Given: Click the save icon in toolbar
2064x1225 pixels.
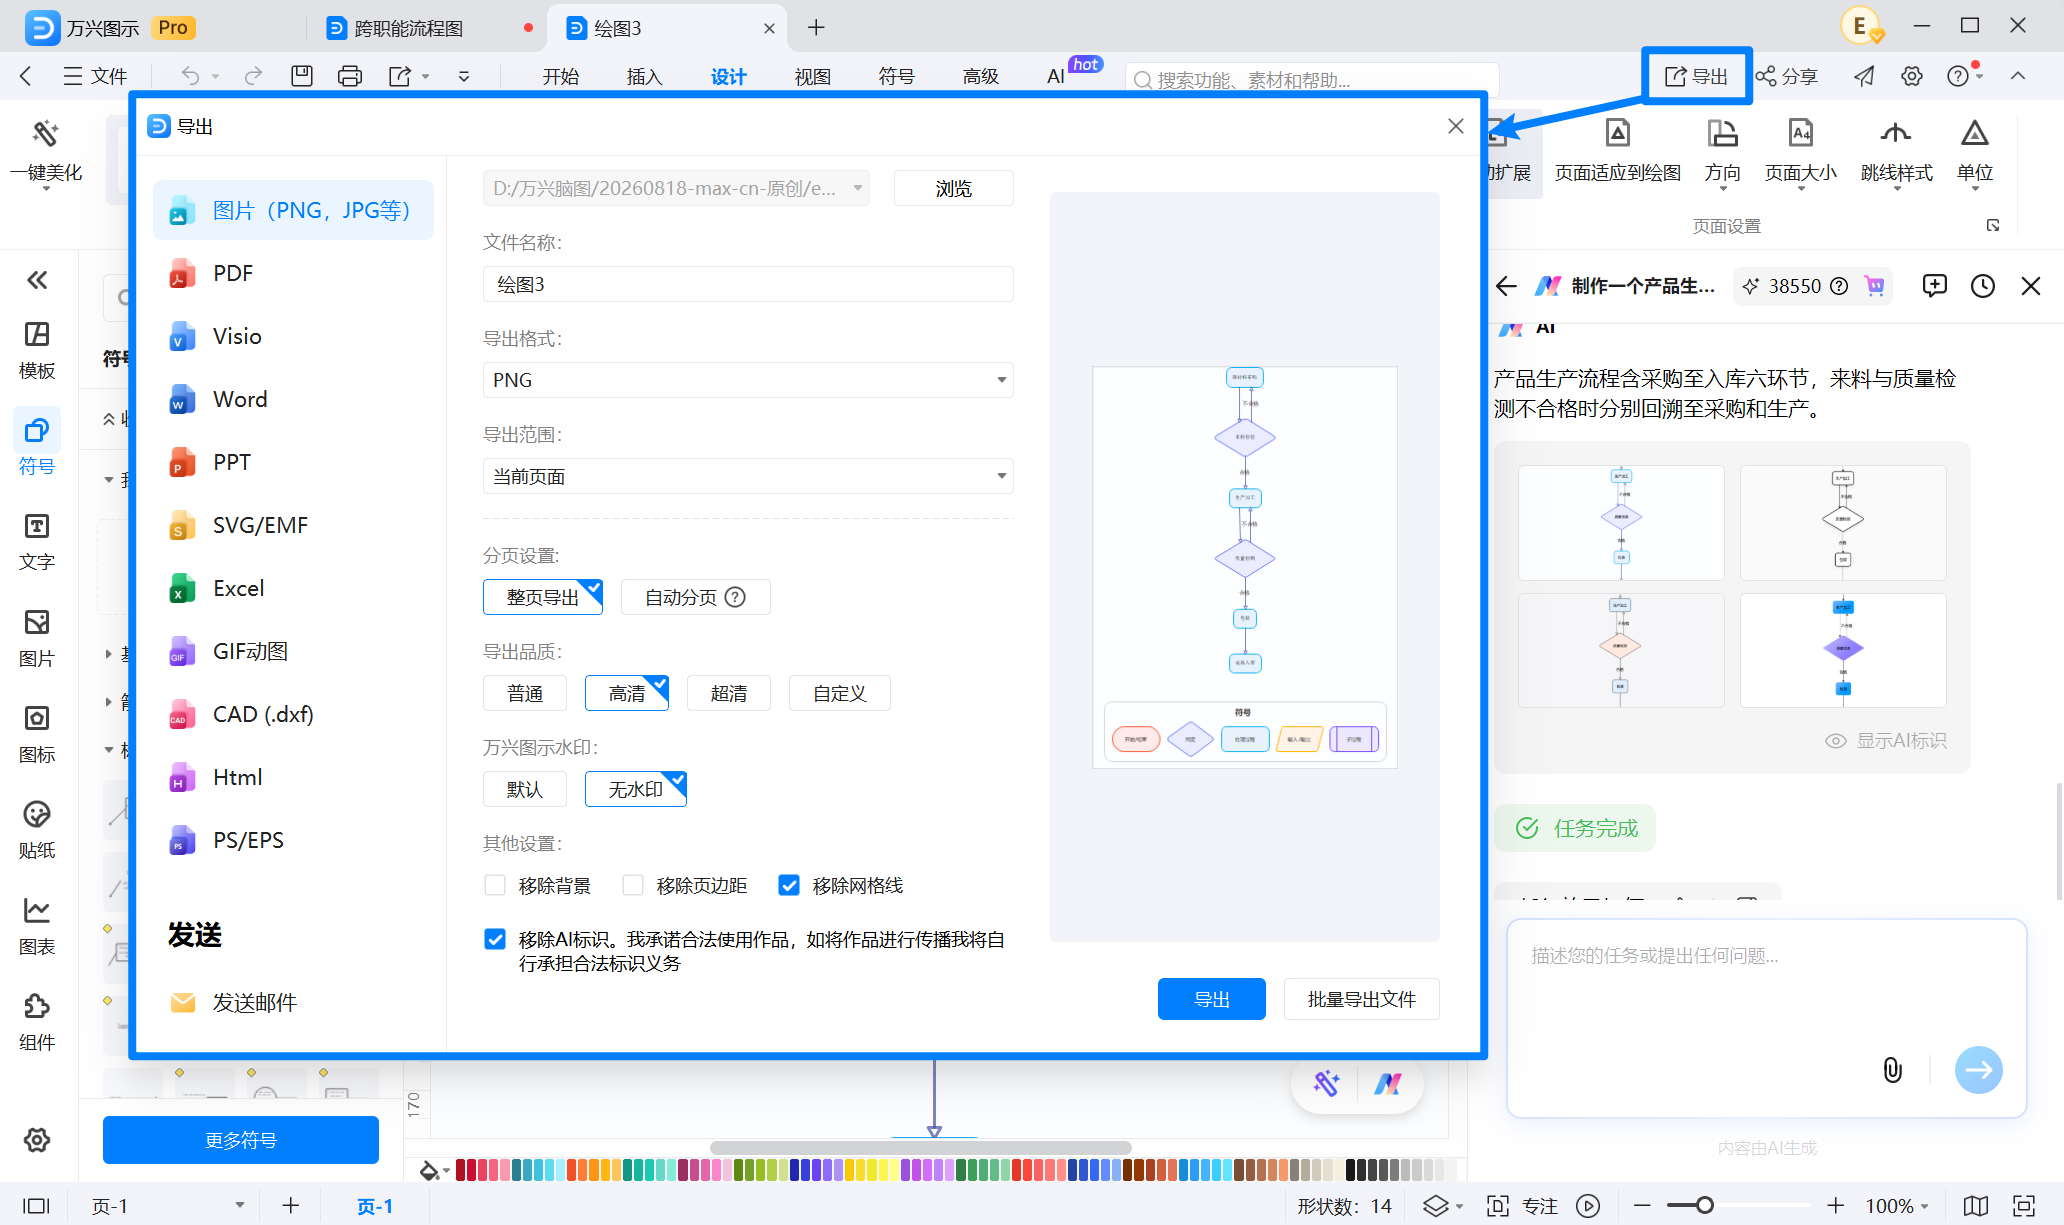Looking at the screenshot, I should pos(301,76).
